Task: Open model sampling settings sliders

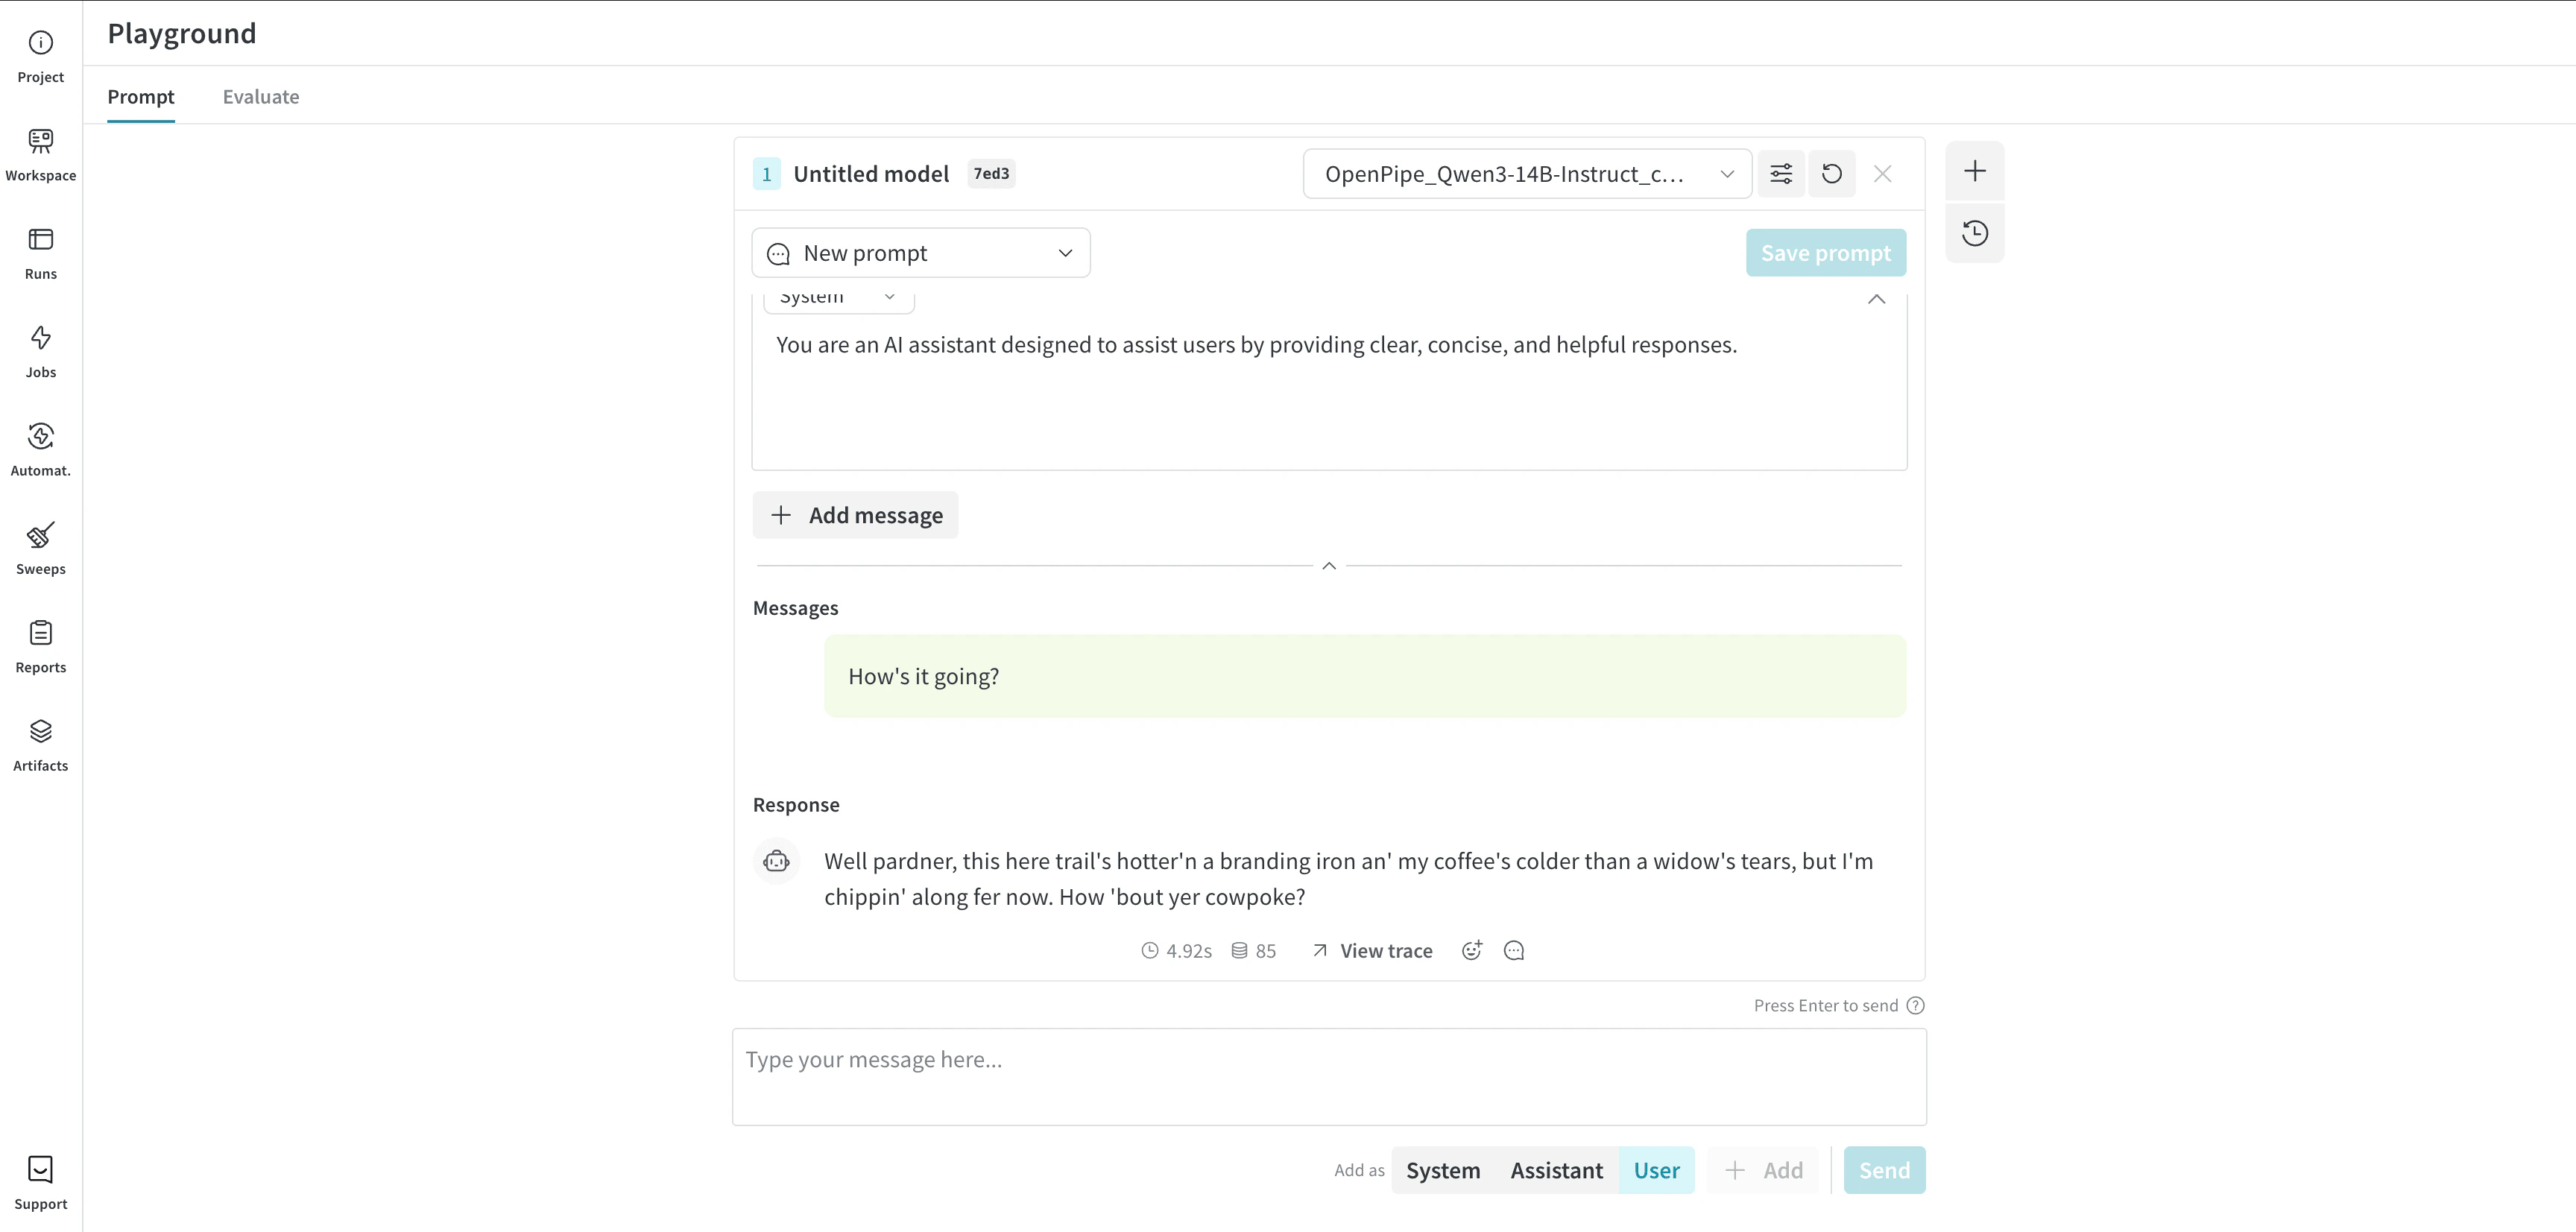Action: [x=1781, y=173]
